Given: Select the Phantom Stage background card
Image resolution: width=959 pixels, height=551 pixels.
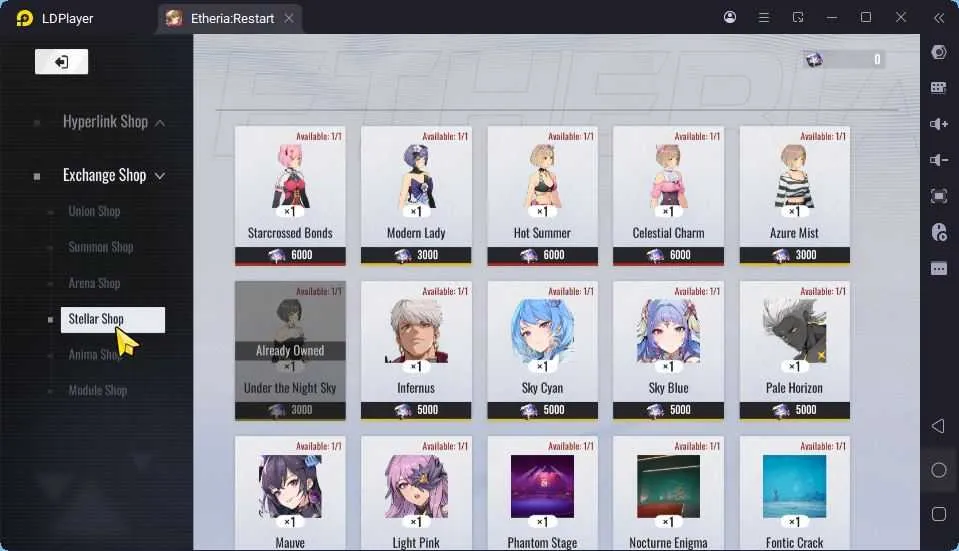Looking at the screenshot, I should point(542,494).
